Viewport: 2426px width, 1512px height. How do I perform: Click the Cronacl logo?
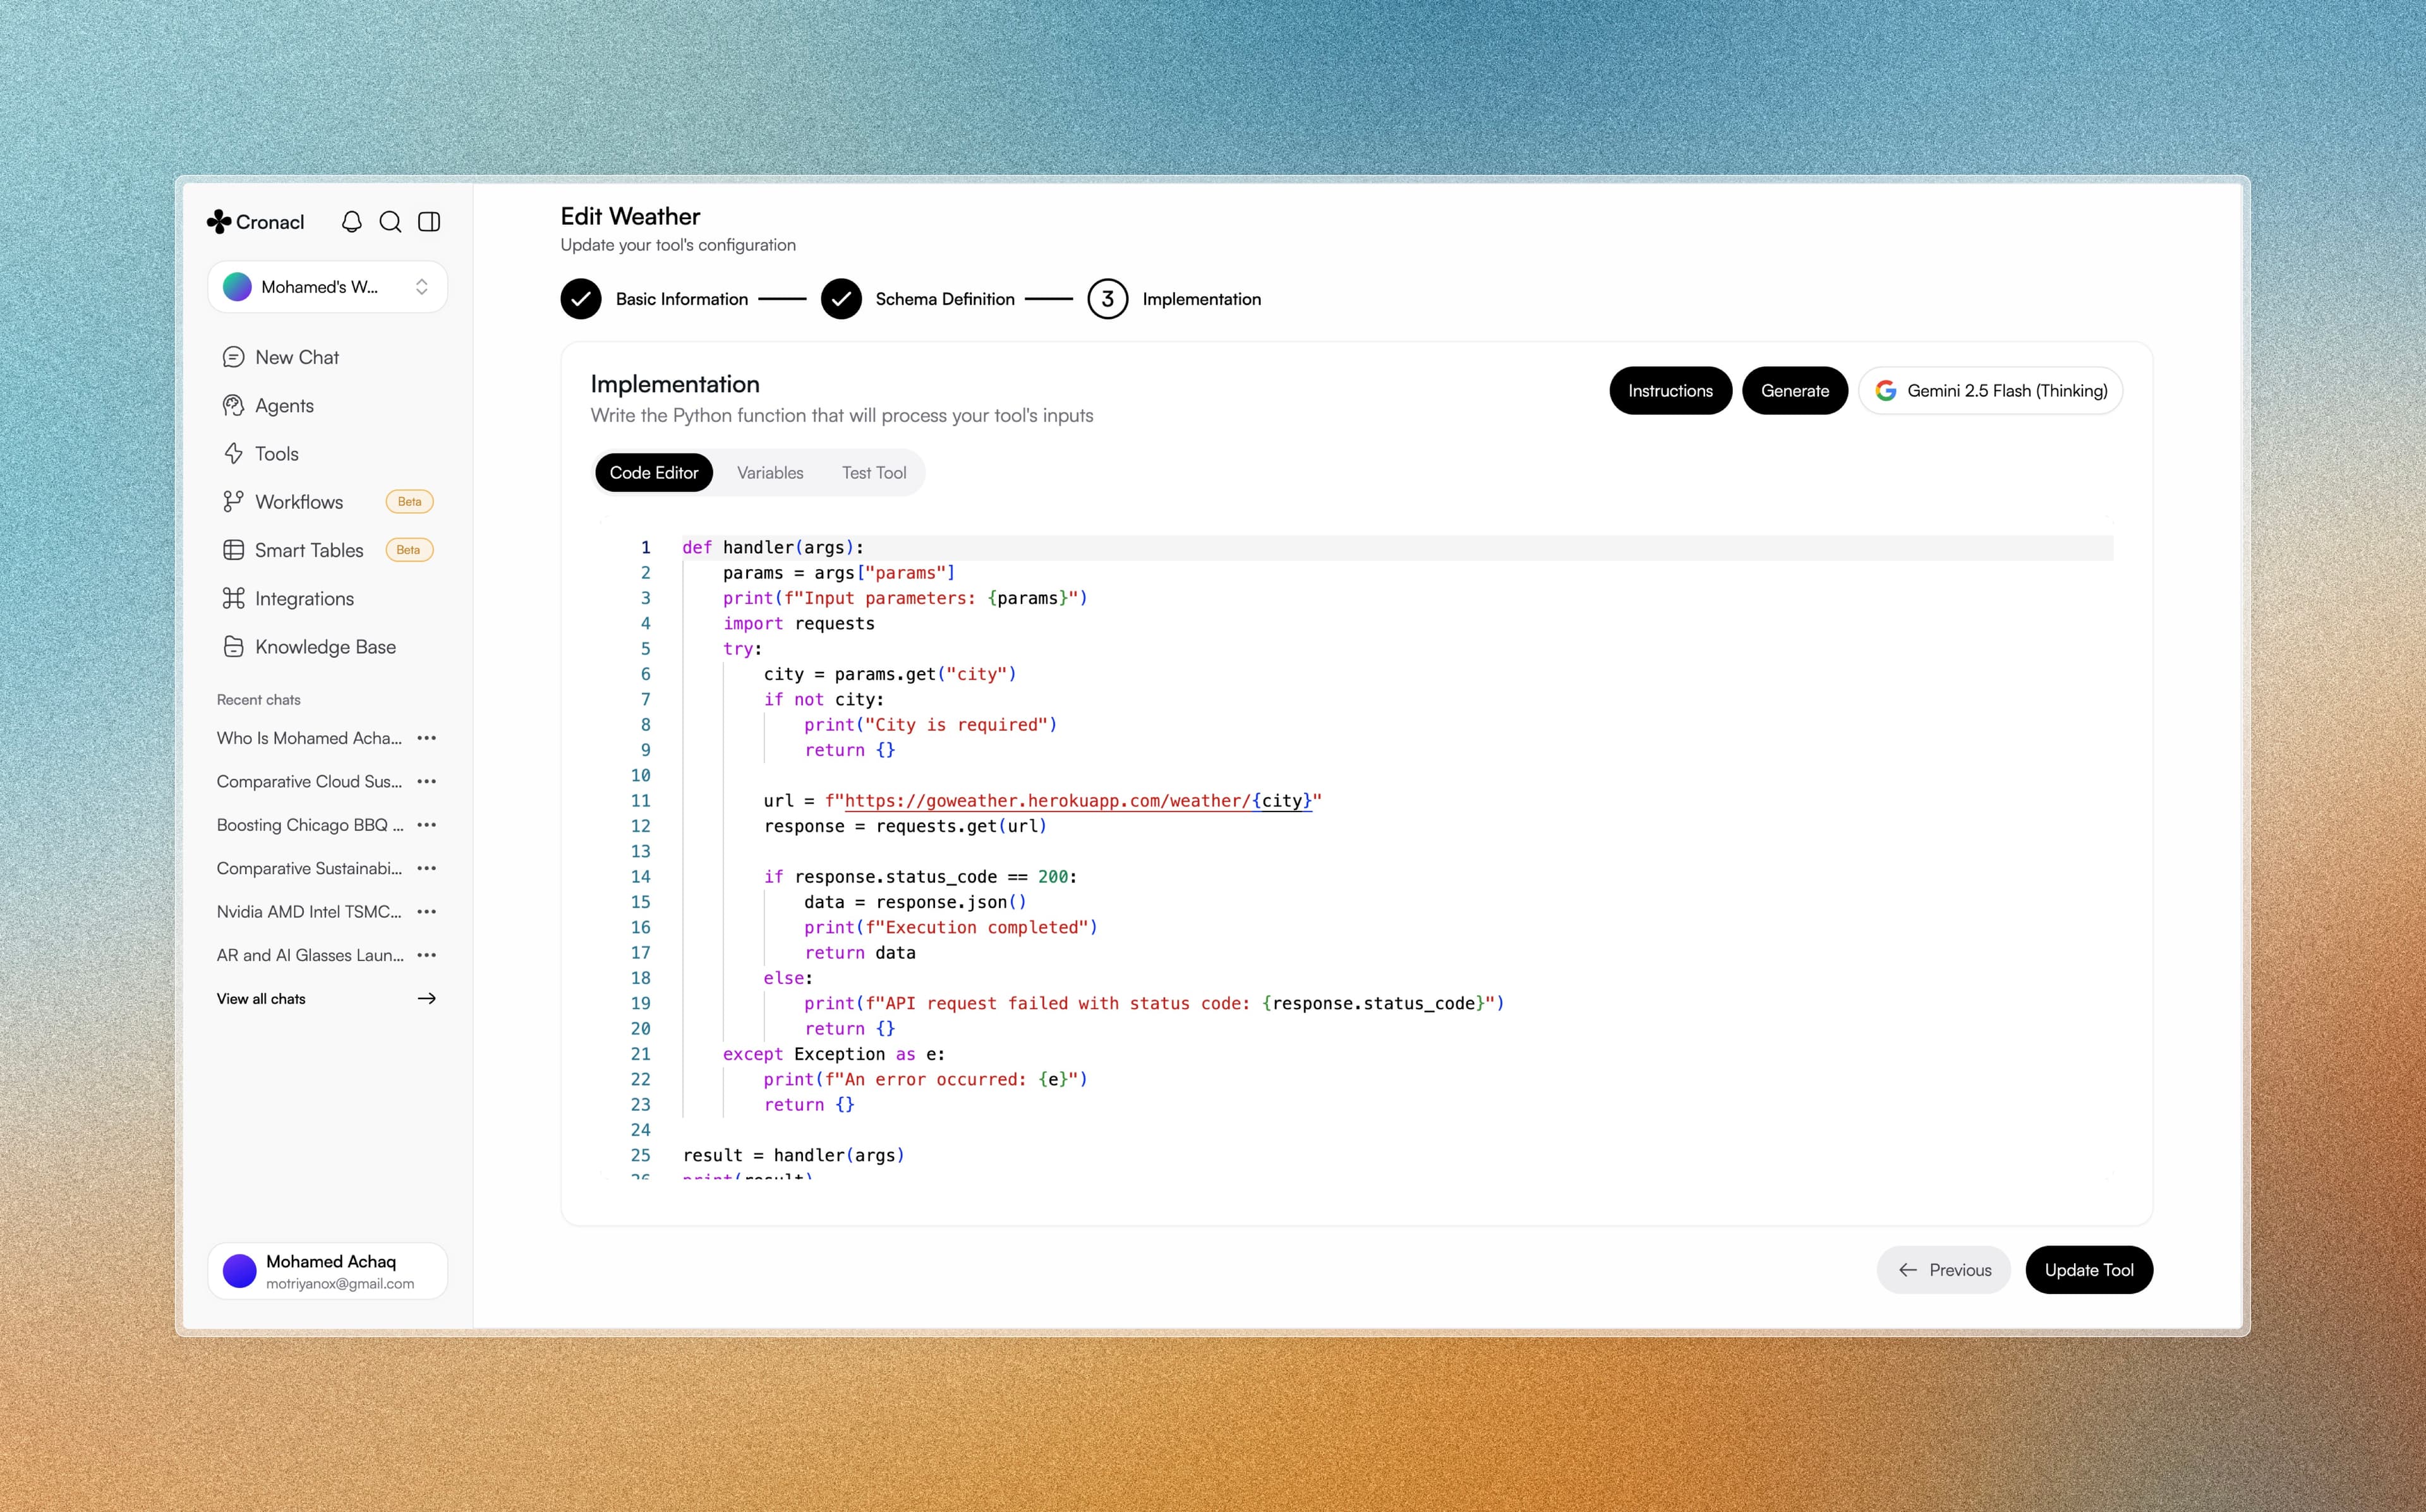[x=256, y=222]
